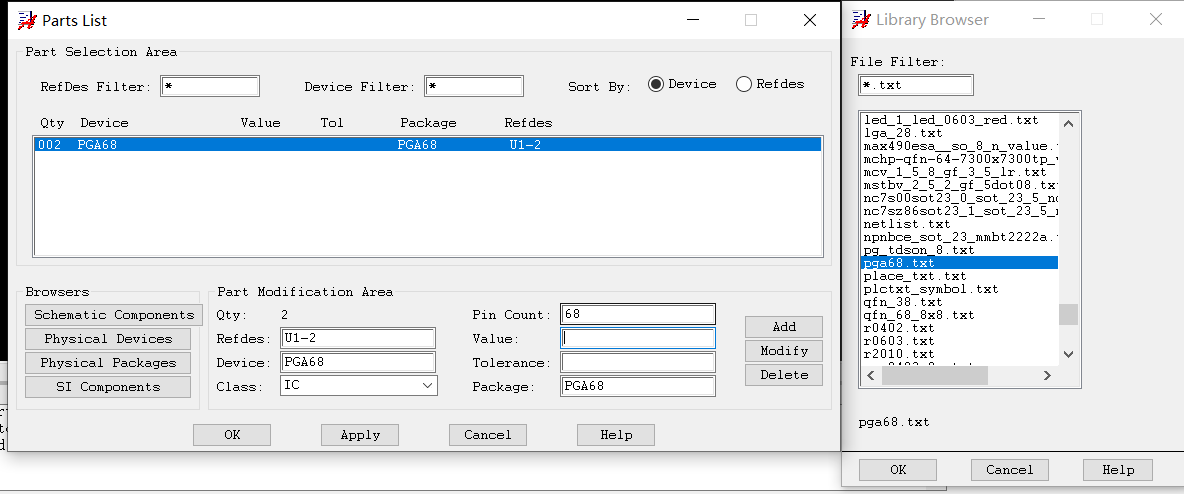Screen dimensions: 1184x494
Task: Click into the Value input field
Action: [638, 339]
